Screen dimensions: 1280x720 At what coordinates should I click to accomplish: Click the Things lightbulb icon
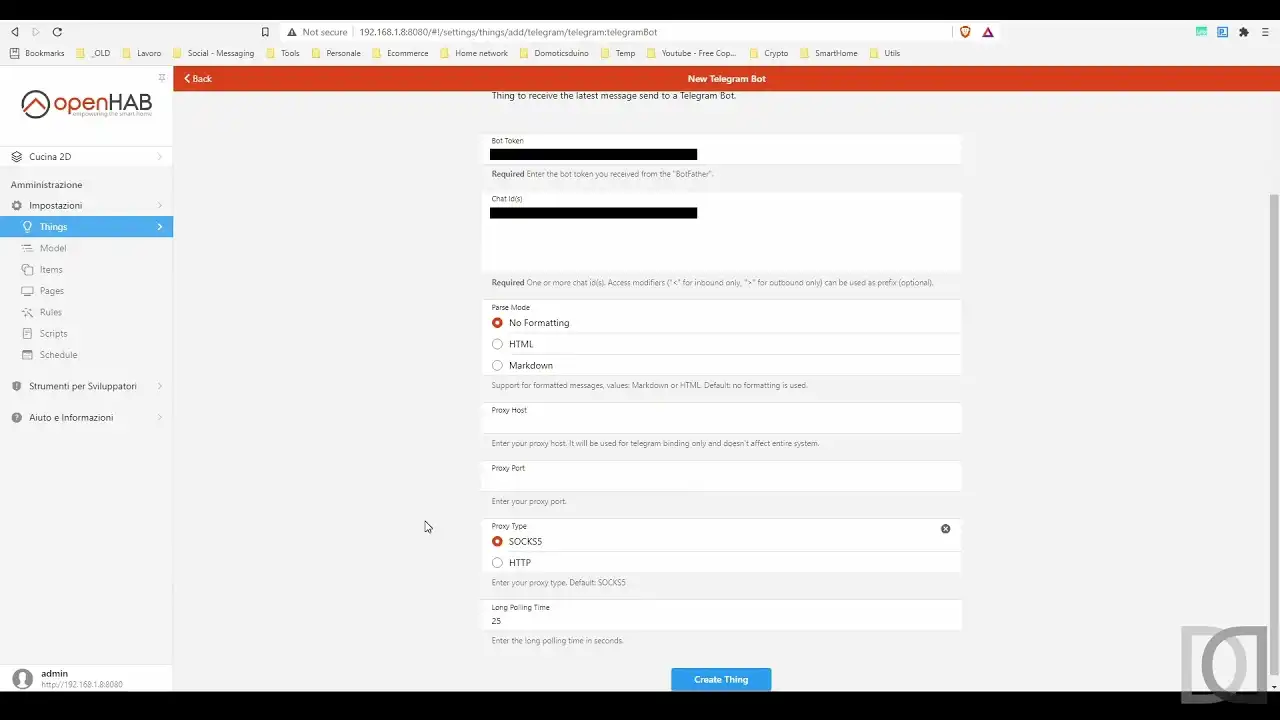(28, 227)
